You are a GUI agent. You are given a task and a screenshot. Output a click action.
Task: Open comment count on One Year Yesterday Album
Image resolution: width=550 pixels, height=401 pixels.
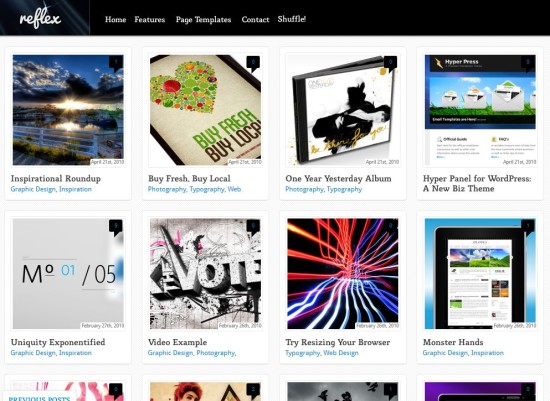pyautogui.click(x=390, y=64)
